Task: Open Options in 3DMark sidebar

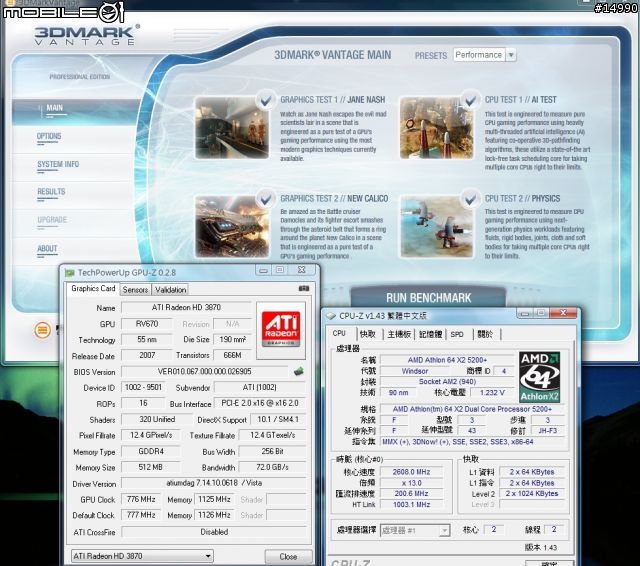Action: 49,136
